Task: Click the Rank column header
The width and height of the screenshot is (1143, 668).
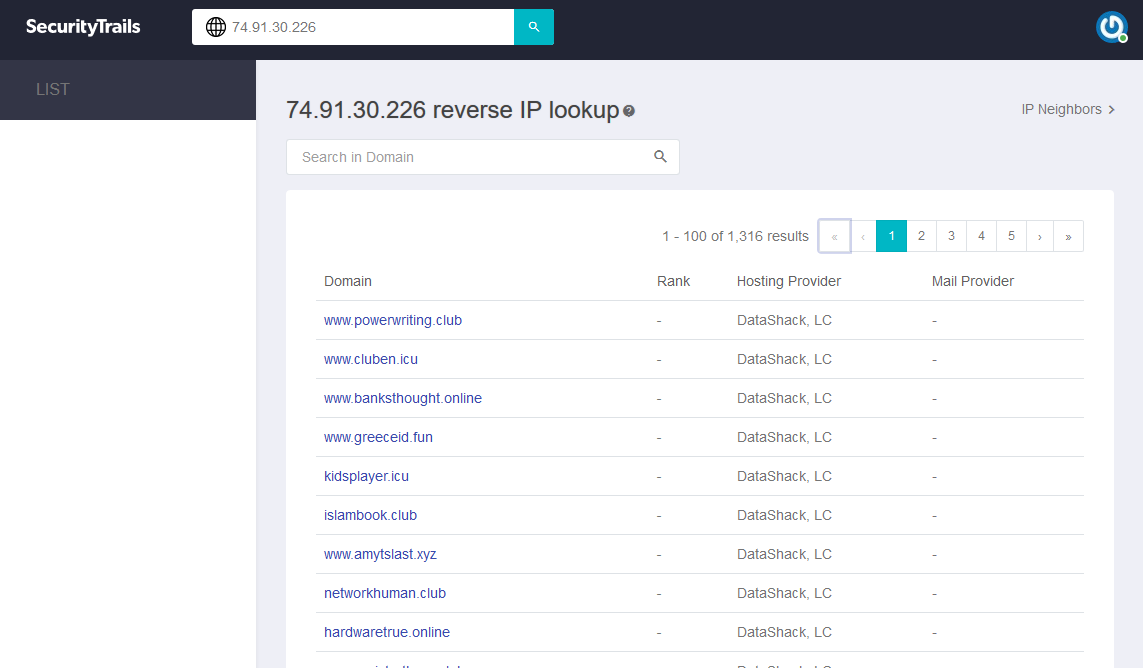Action: (674, 281)
